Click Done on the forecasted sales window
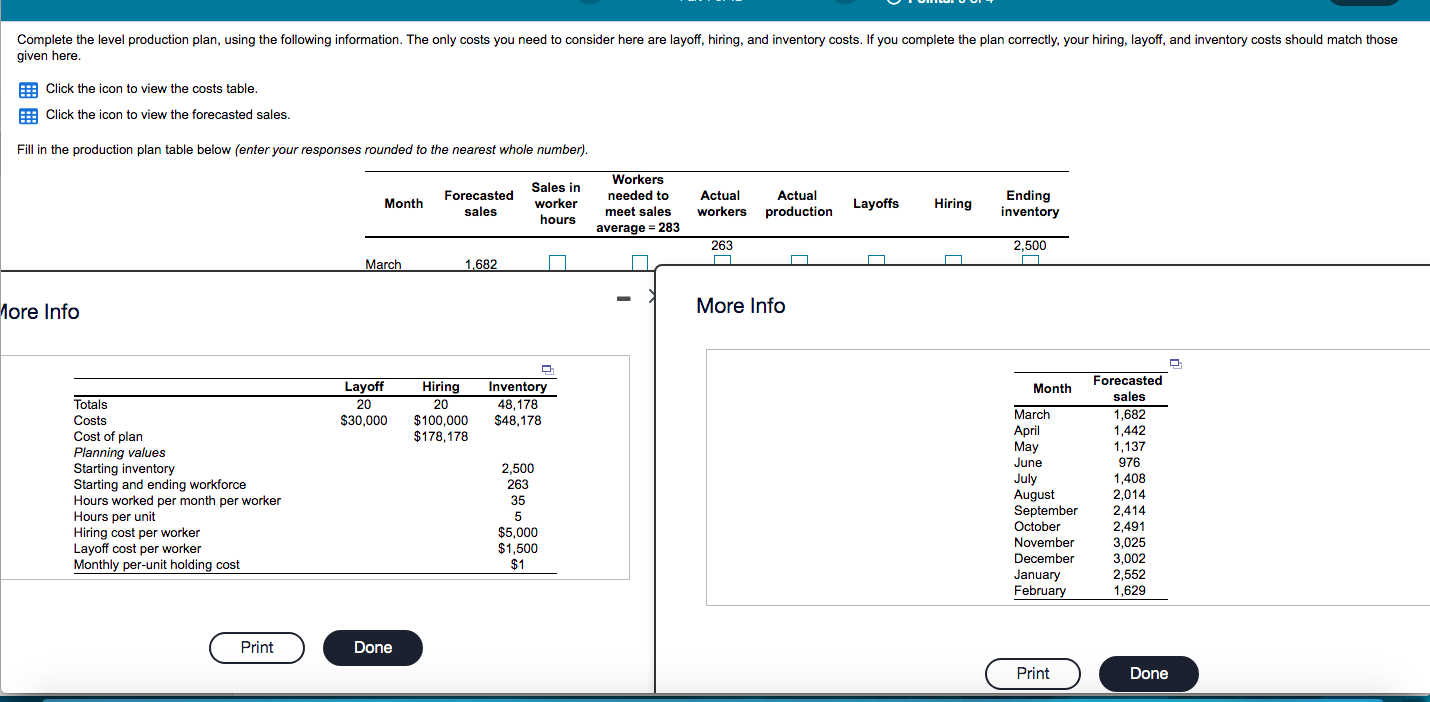Image resolution: width=1430 pixels, height=702 pixels. click(x=1148, y=673)
